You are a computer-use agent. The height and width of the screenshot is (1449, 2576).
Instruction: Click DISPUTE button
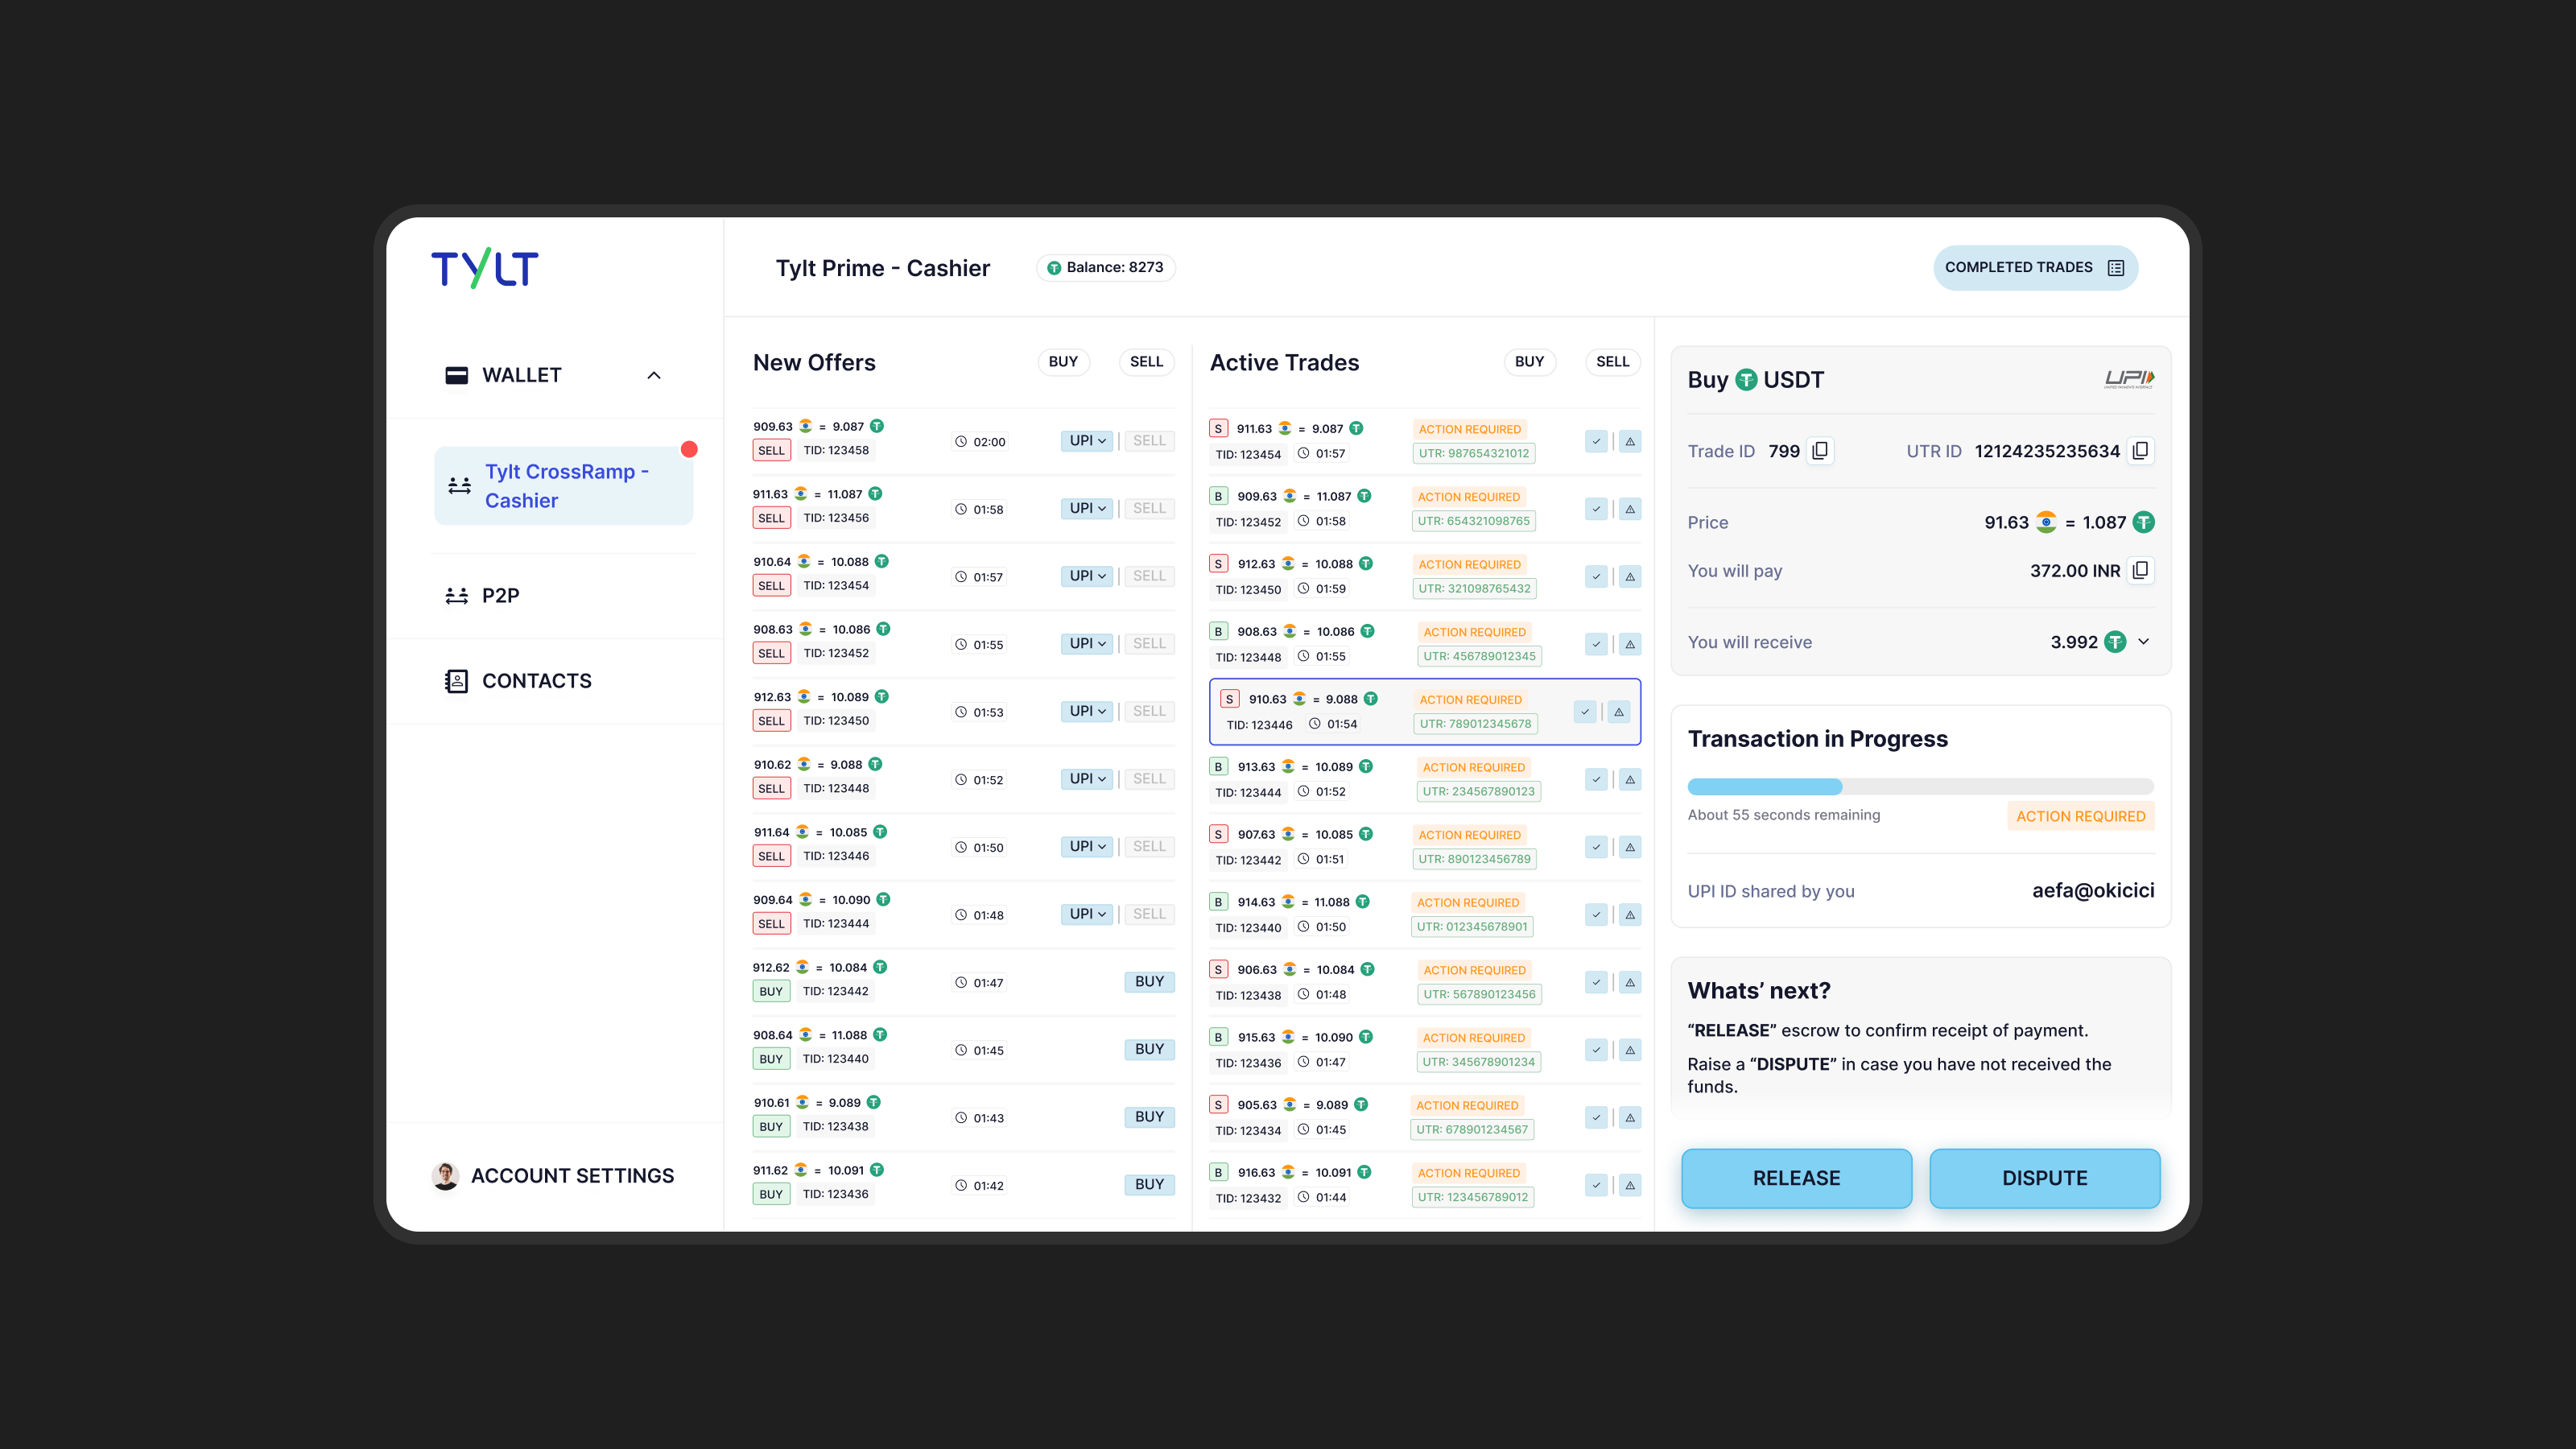(x=2044, y=1178)
